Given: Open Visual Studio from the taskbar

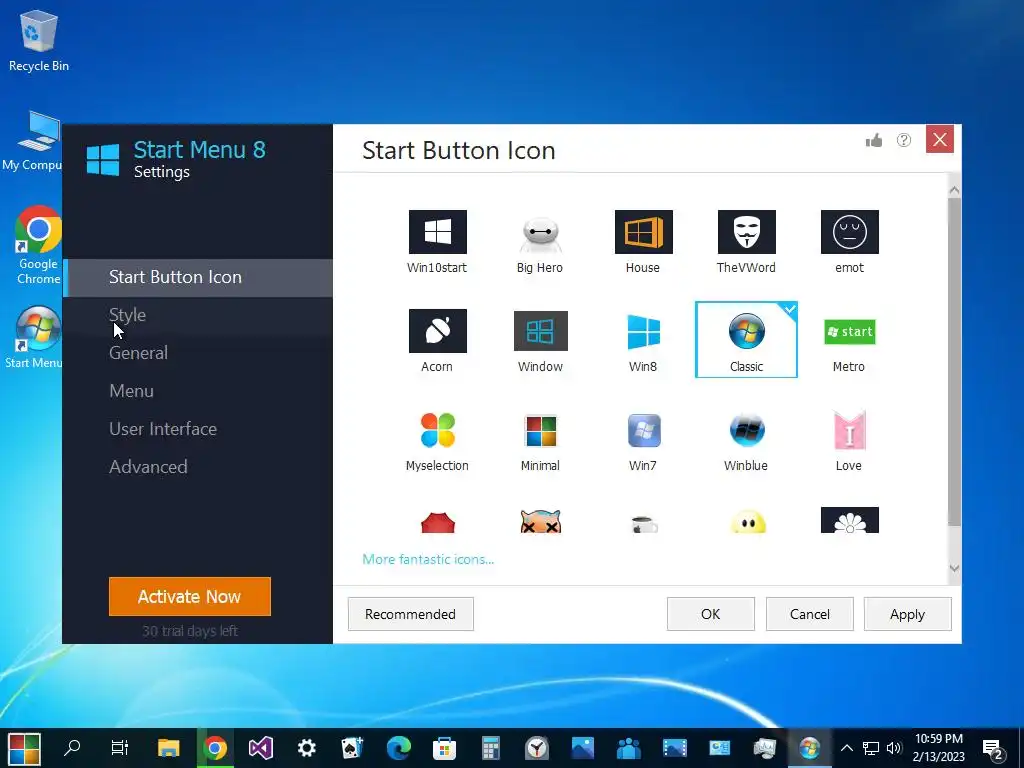Looking at the screenshot, I should tap(261, 748).
